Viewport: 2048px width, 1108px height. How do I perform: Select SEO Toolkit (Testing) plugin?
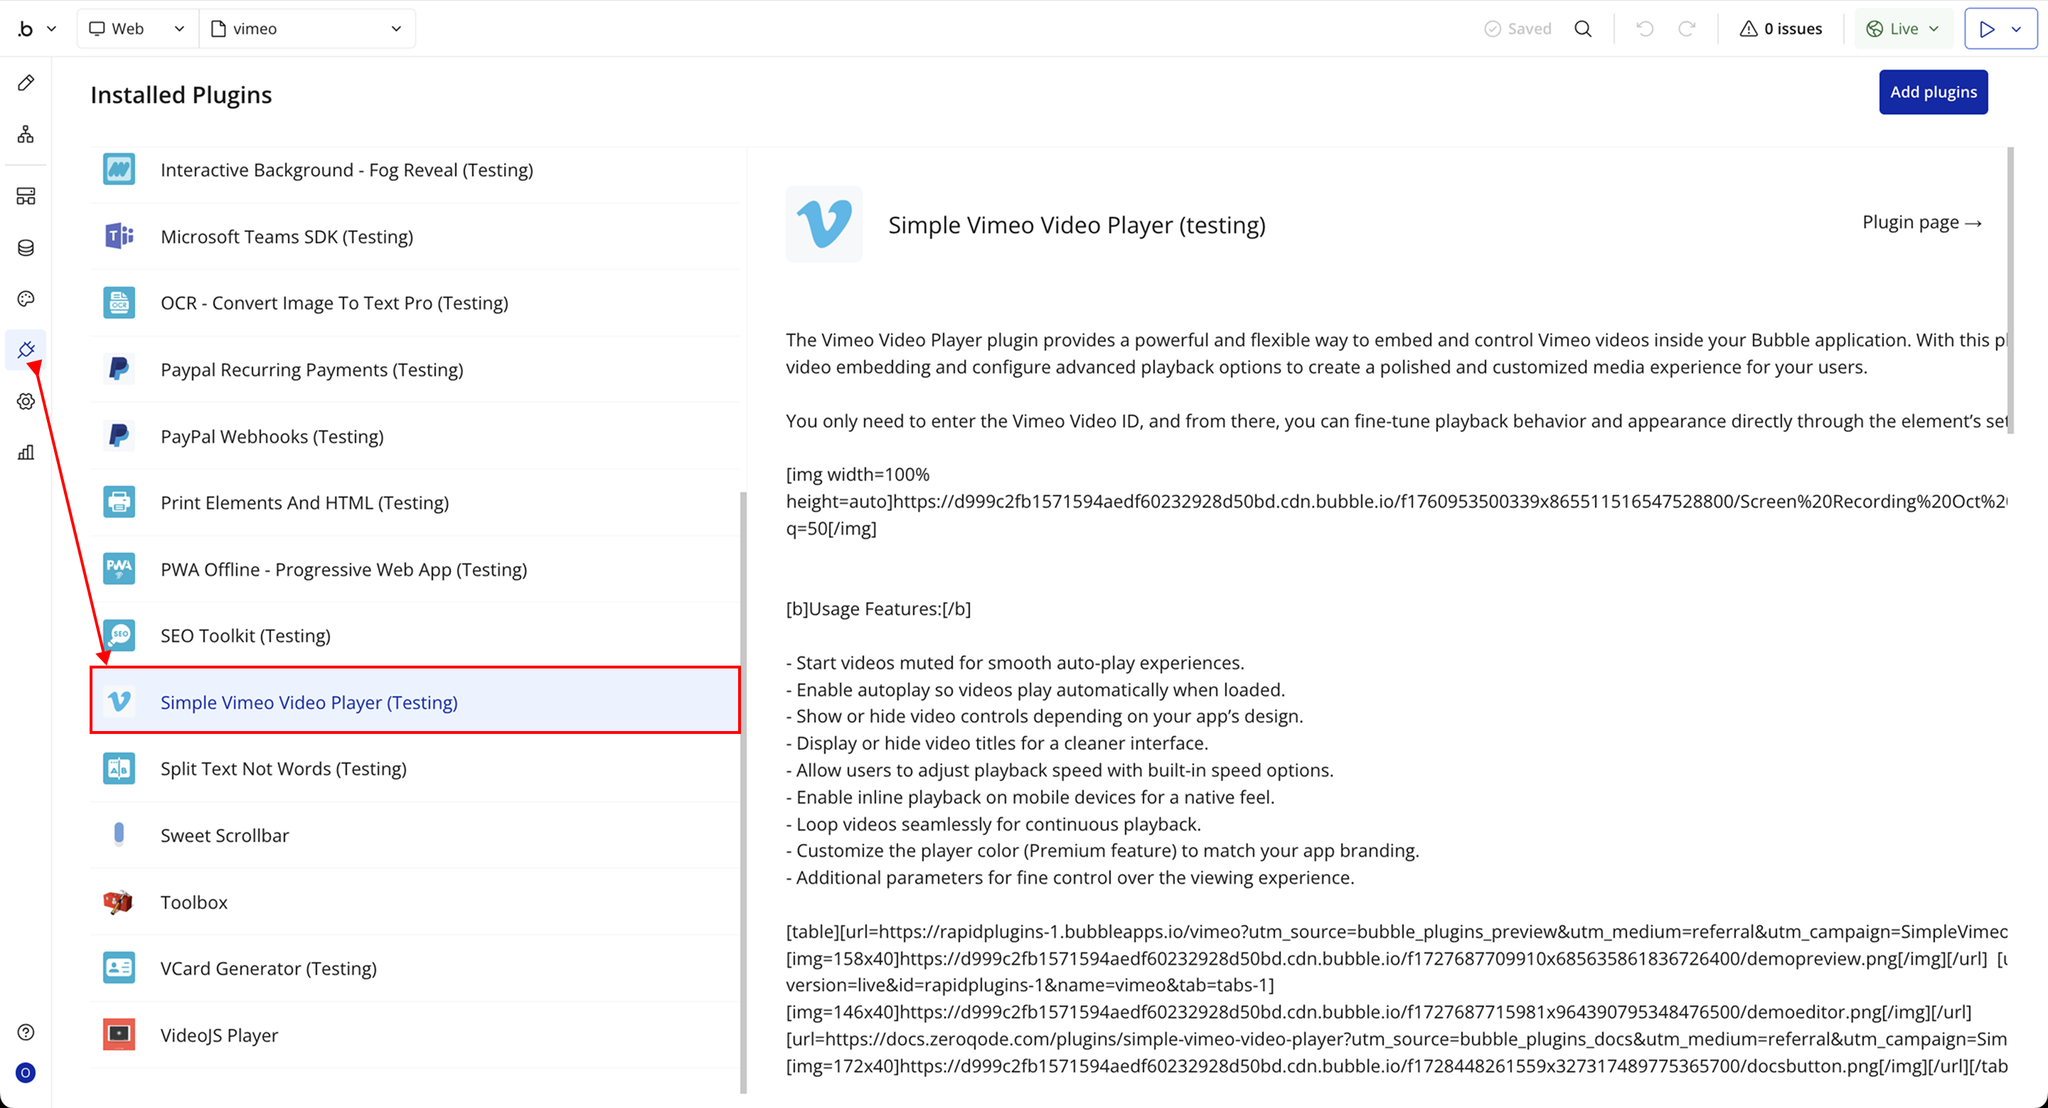(245, 636)
